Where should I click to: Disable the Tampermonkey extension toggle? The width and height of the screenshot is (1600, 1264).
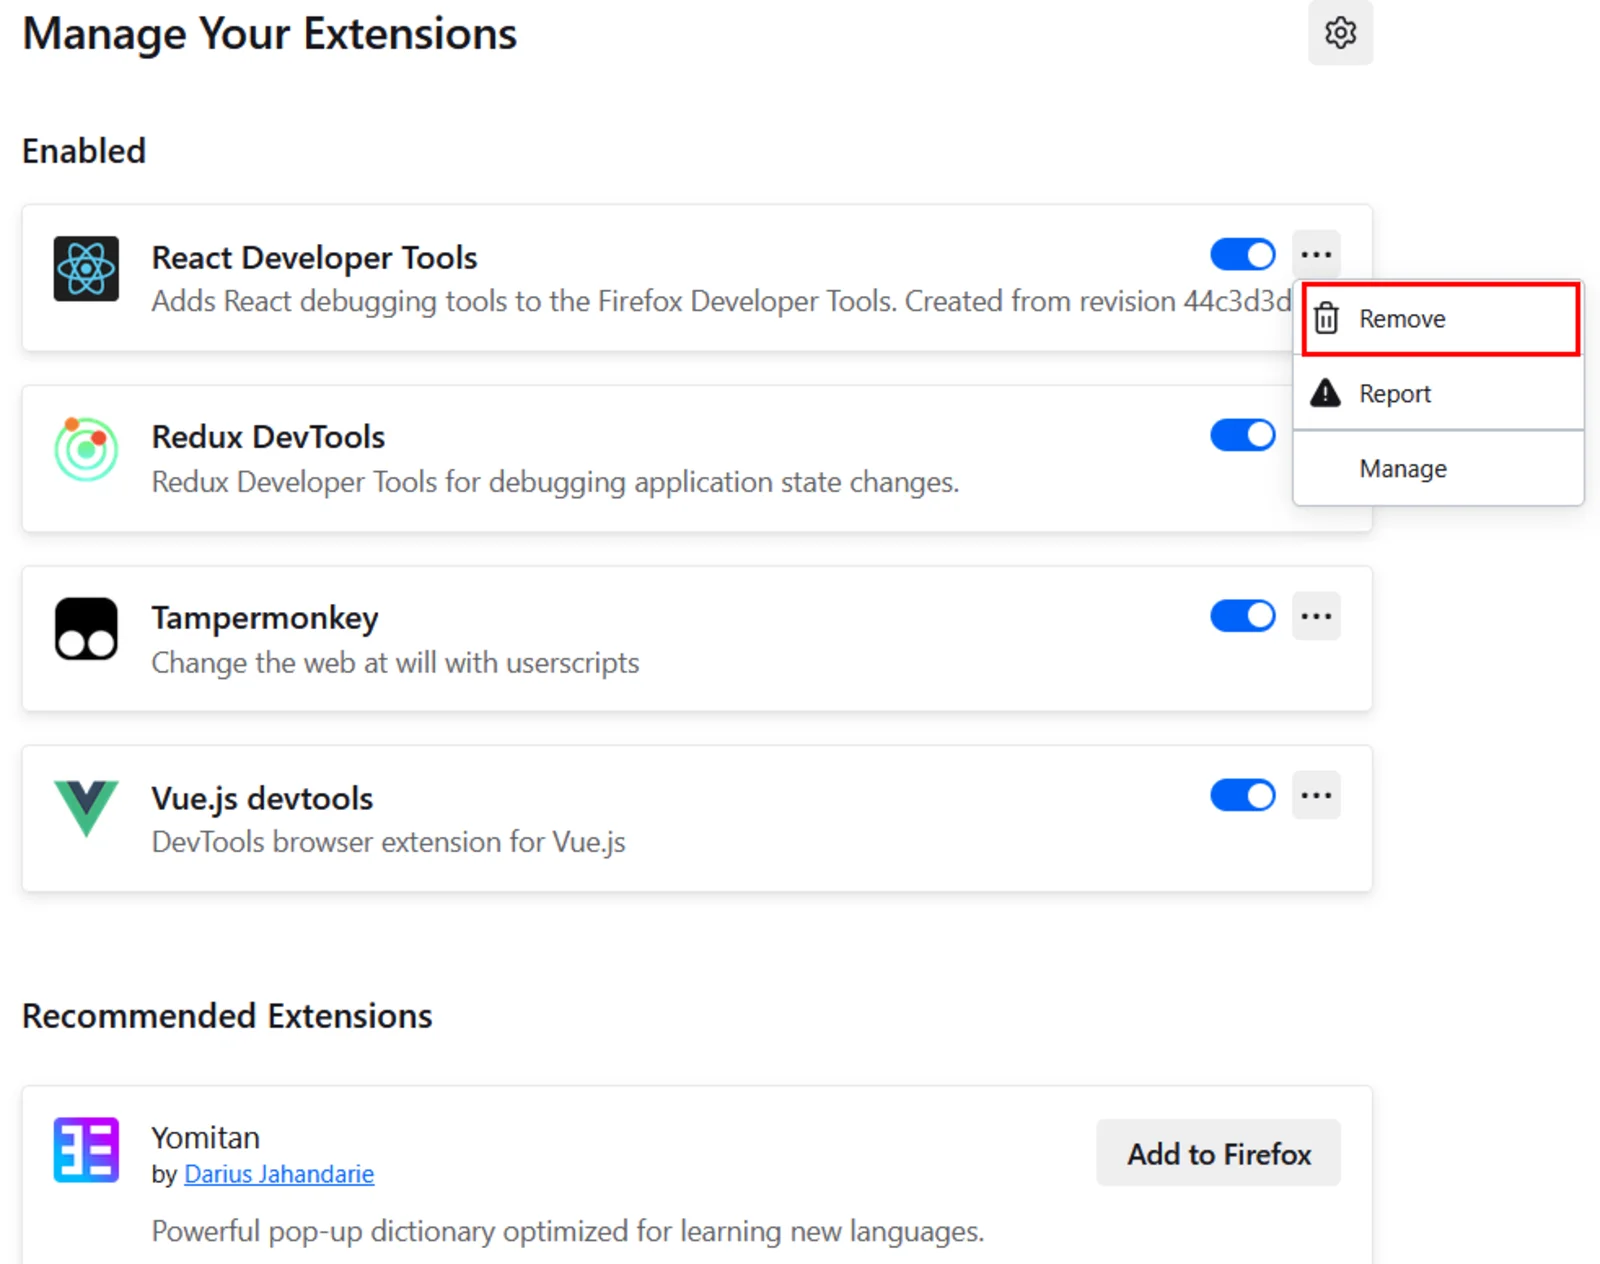coord(1242,616)
